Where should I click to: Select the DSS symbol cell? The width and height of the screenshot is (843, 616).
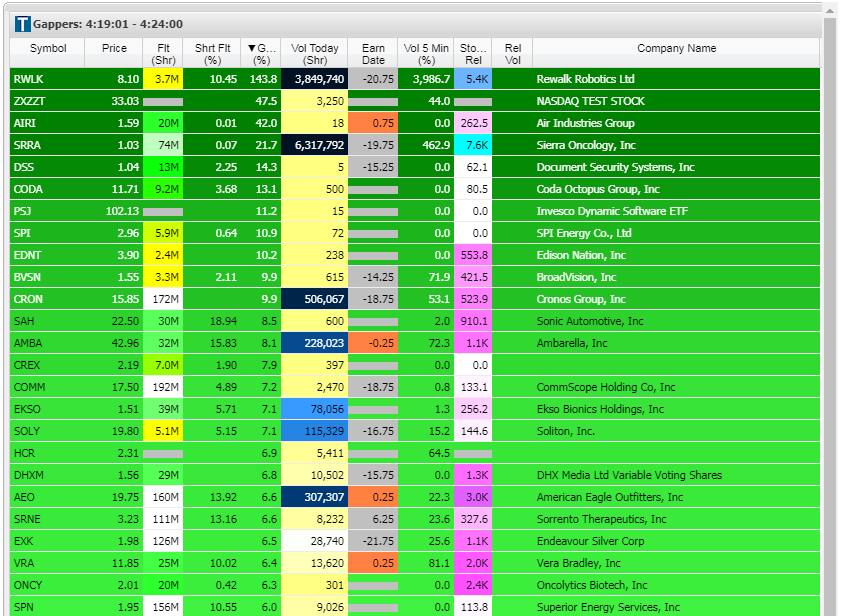pyautogui.click(x=48, y=167)
